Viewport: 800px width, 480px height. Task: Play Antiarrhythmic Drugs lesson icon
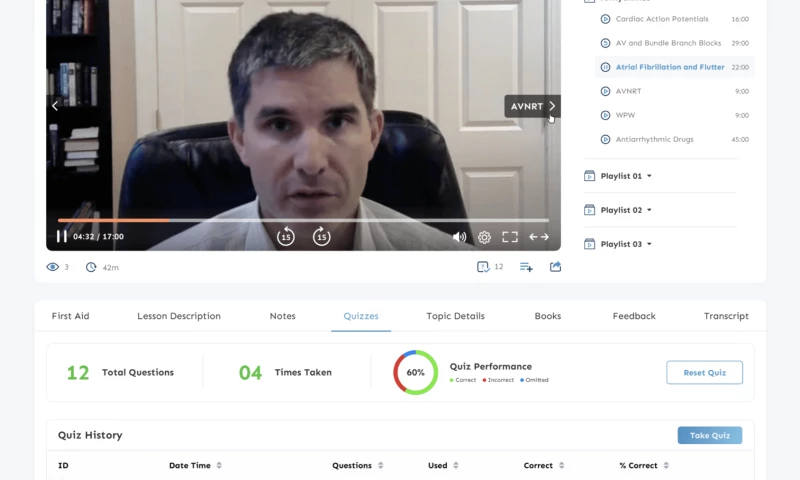click(x=605, y=139)
